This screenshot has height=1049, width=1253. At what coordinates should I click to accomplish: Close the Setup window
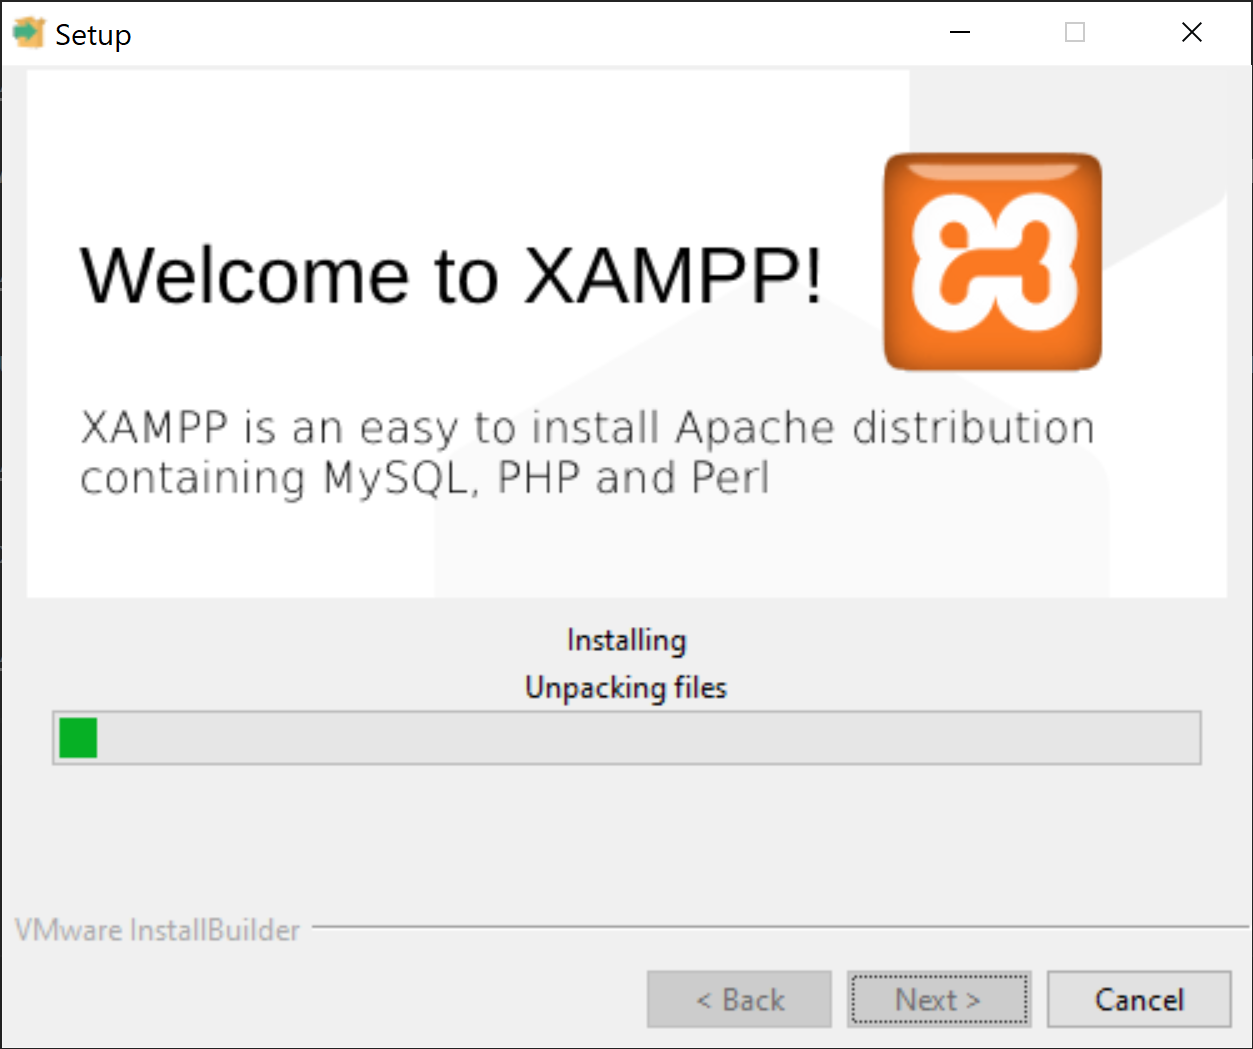pos(1192,33)
